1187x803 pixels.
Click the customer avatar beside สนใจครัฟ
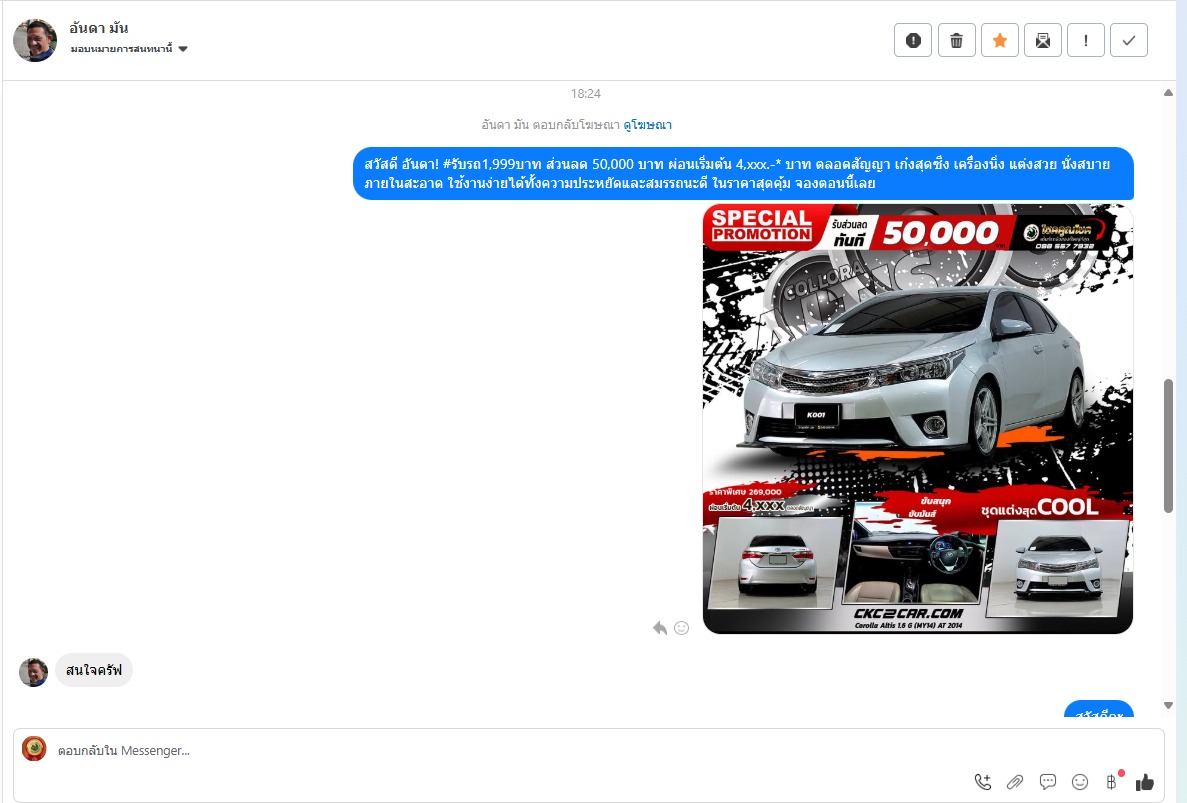click(33, 672)
